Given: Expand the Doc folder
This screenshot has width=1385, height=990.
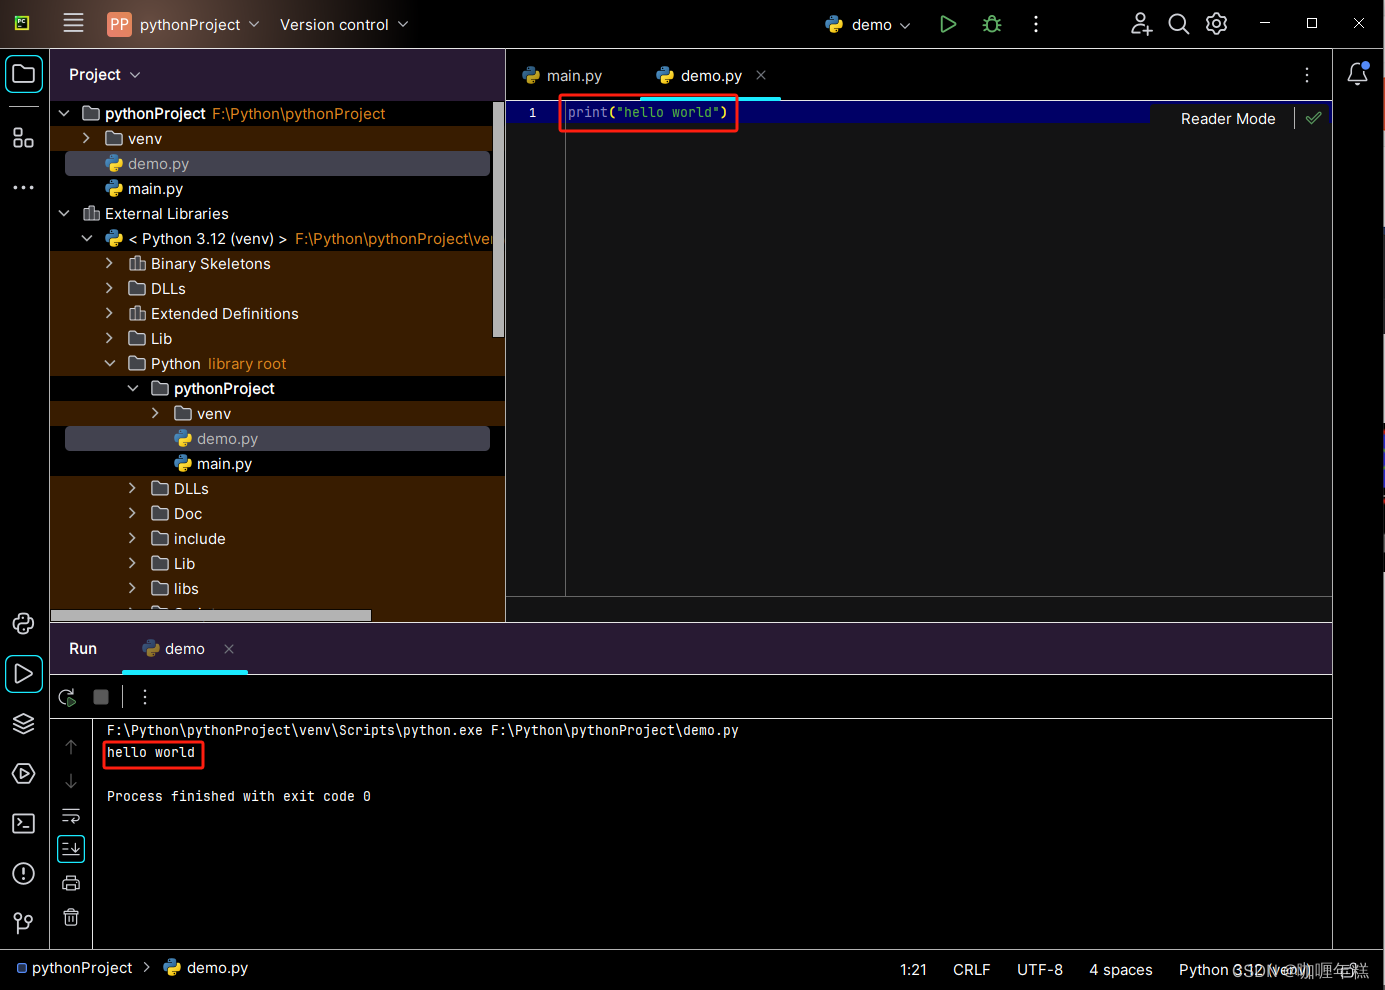Looking at the screenshot, I should point(133,513).
